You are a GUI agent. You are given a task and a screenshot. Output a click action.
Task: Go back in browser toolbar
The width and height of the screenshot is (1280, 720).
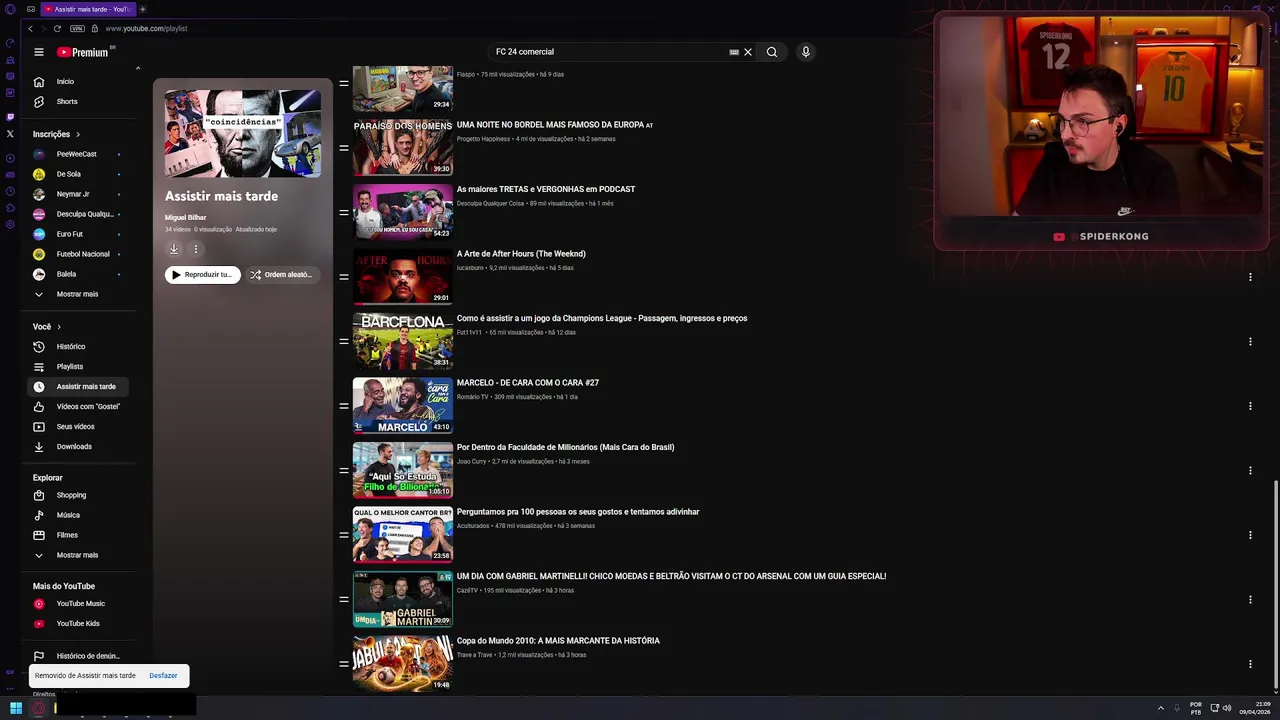pyautogui.click(x=30, y=28)
